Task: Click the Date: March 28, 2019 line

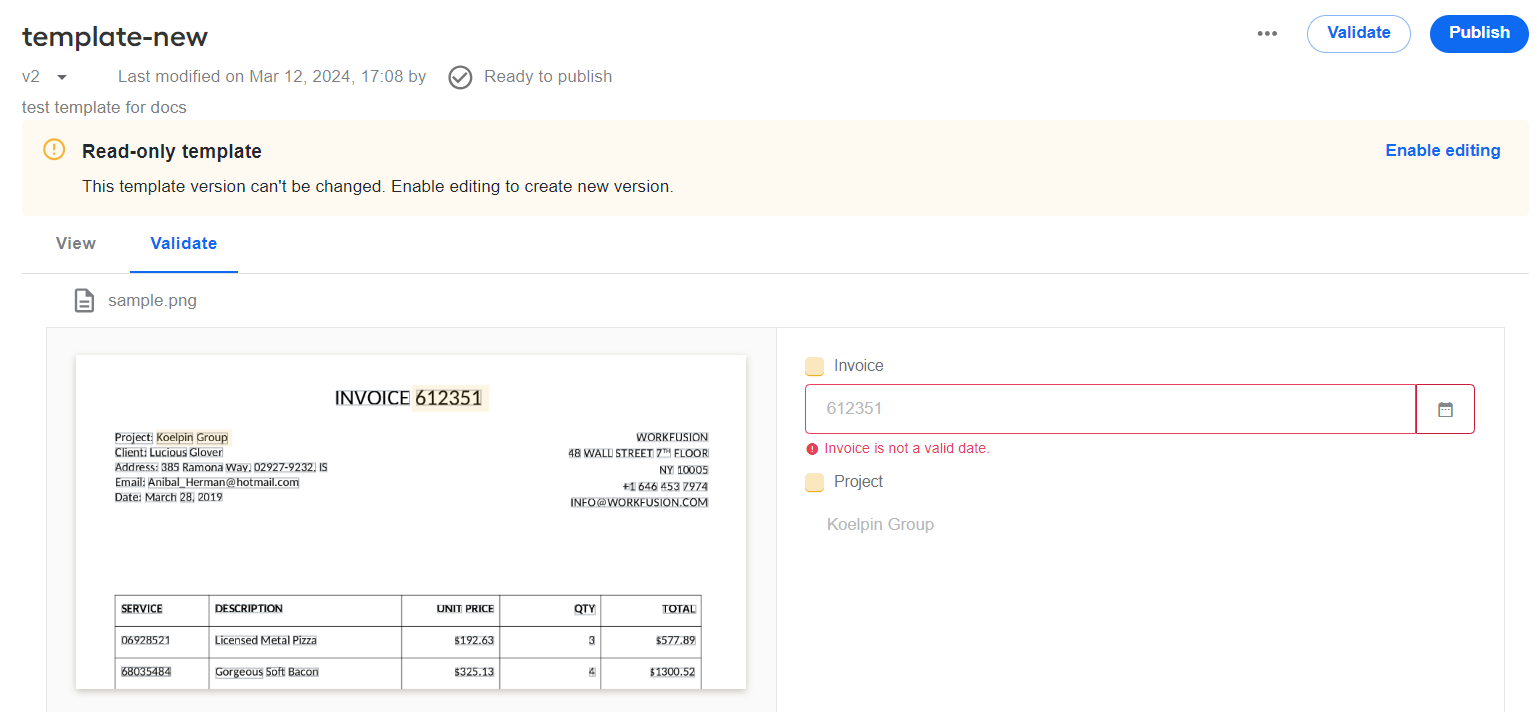Action: click(169, 497)
